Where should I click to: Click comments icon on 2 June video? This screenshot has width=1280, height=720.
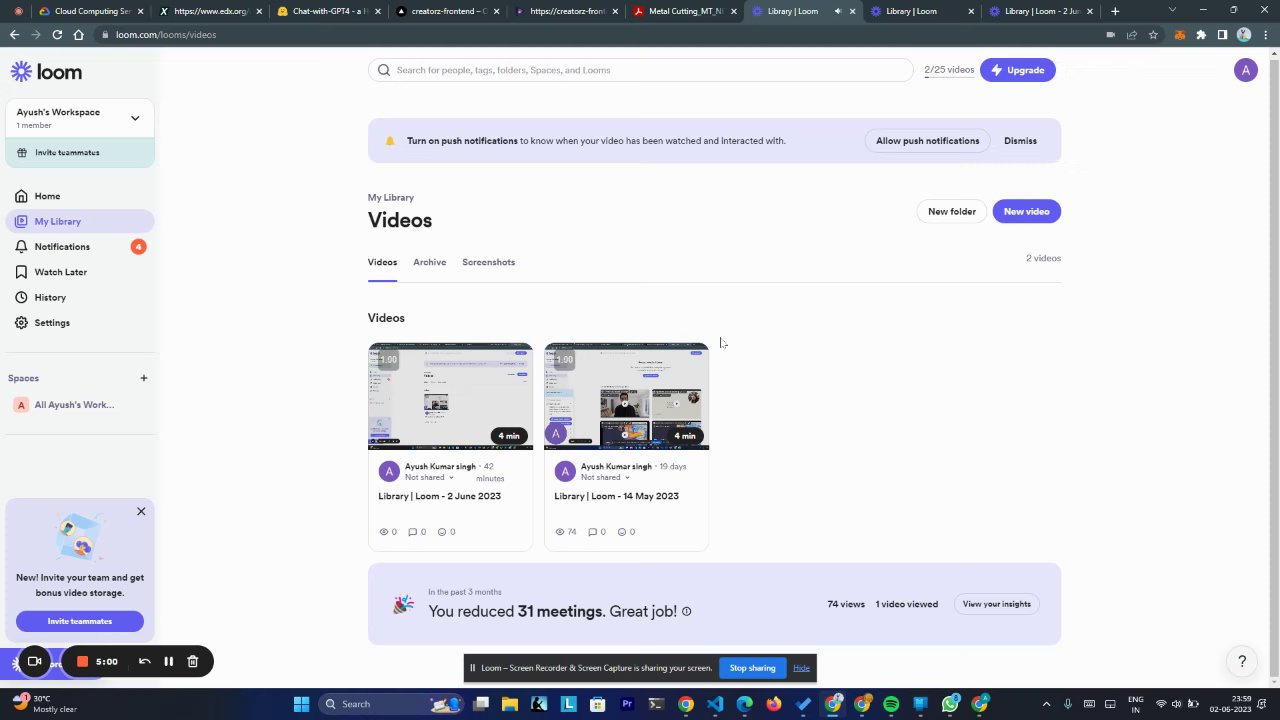click(x=412, y=532)
